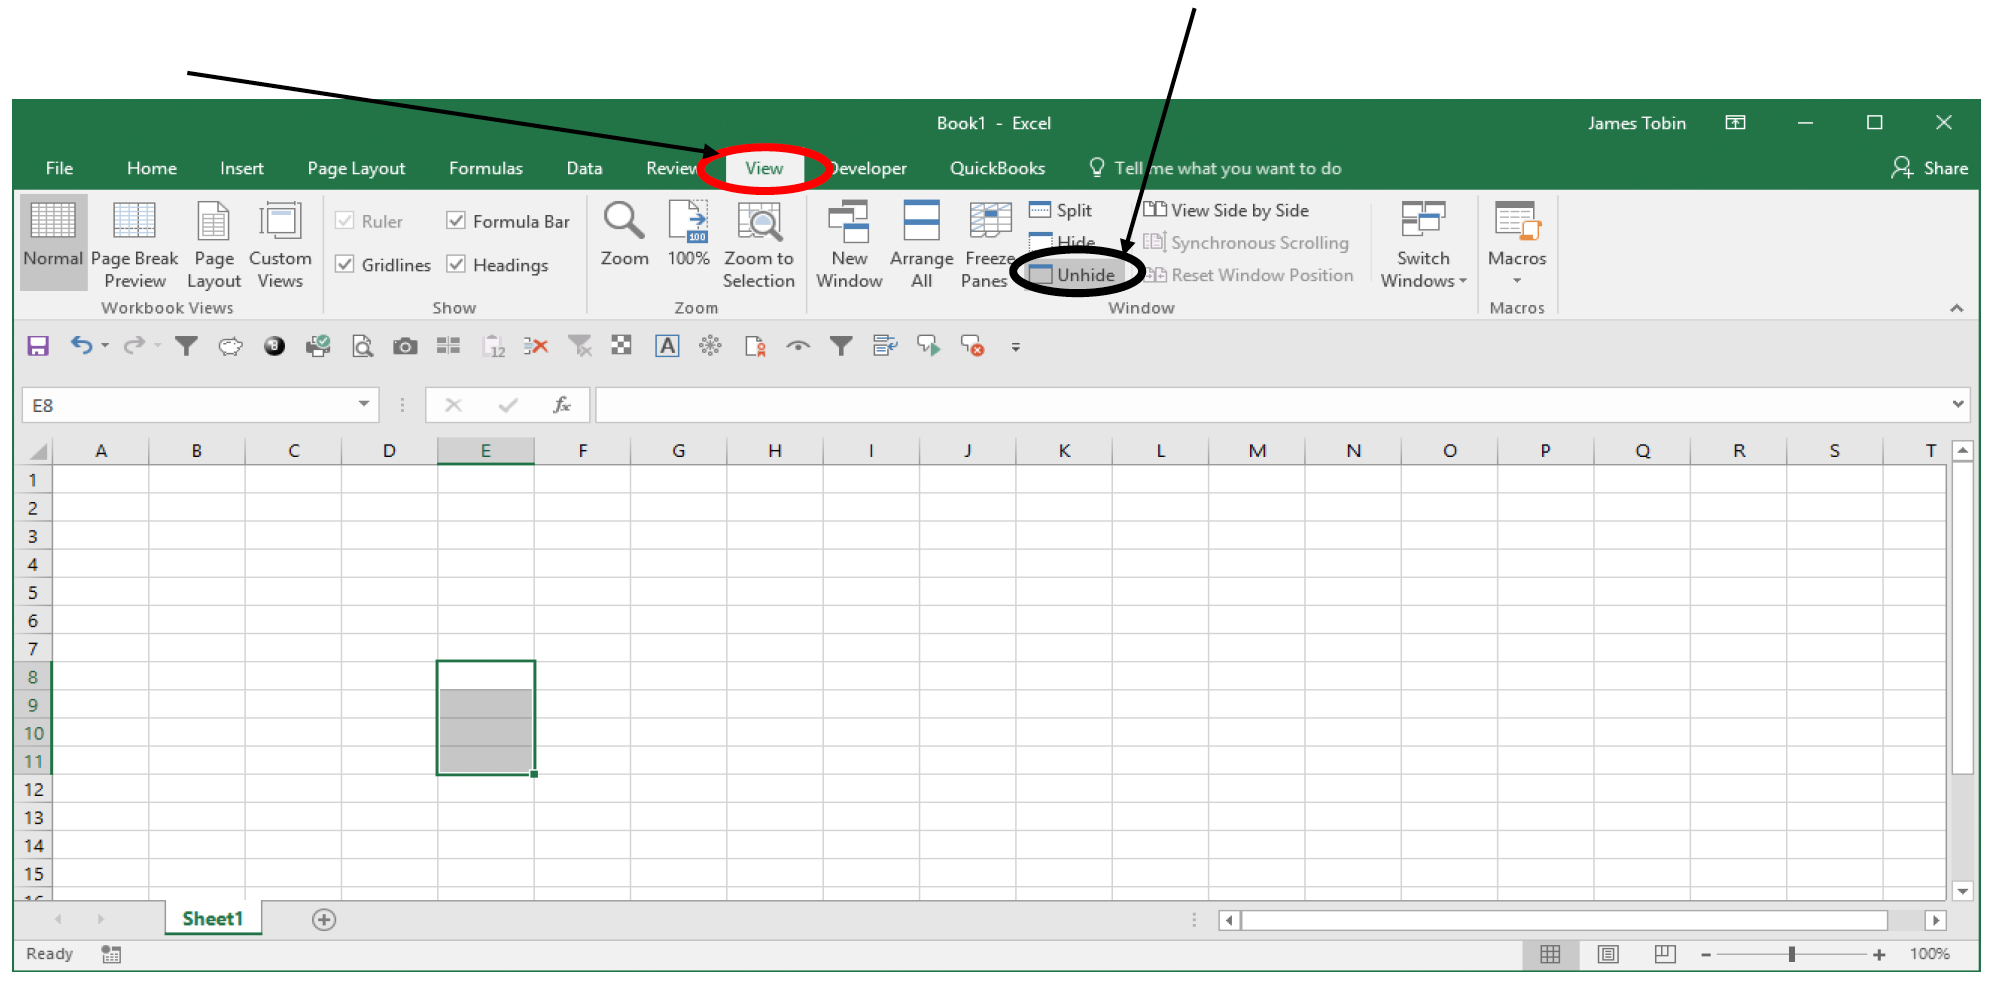Switch to the Home tab
This screenshot has height=984, width=1996.
point(151,168)
